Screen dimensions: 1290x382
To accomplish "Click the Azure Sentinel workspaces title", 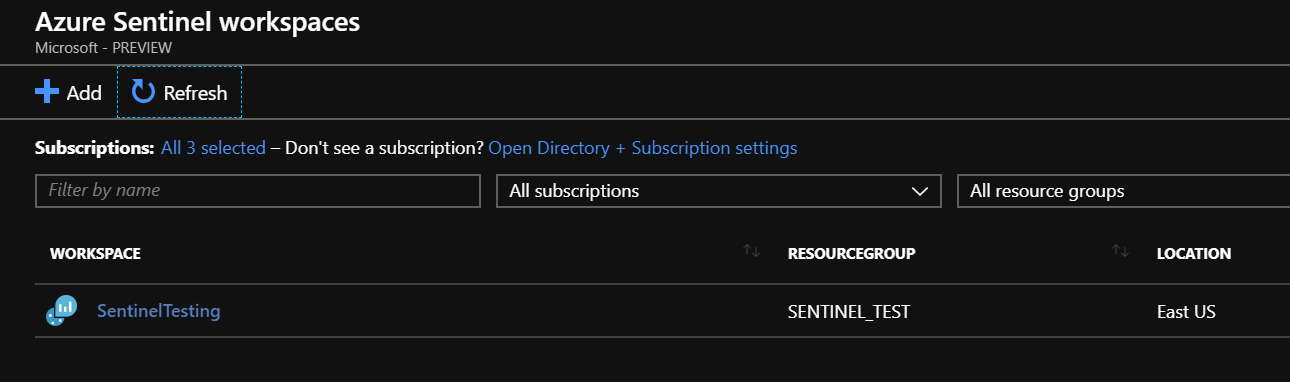I will point(197,21).
